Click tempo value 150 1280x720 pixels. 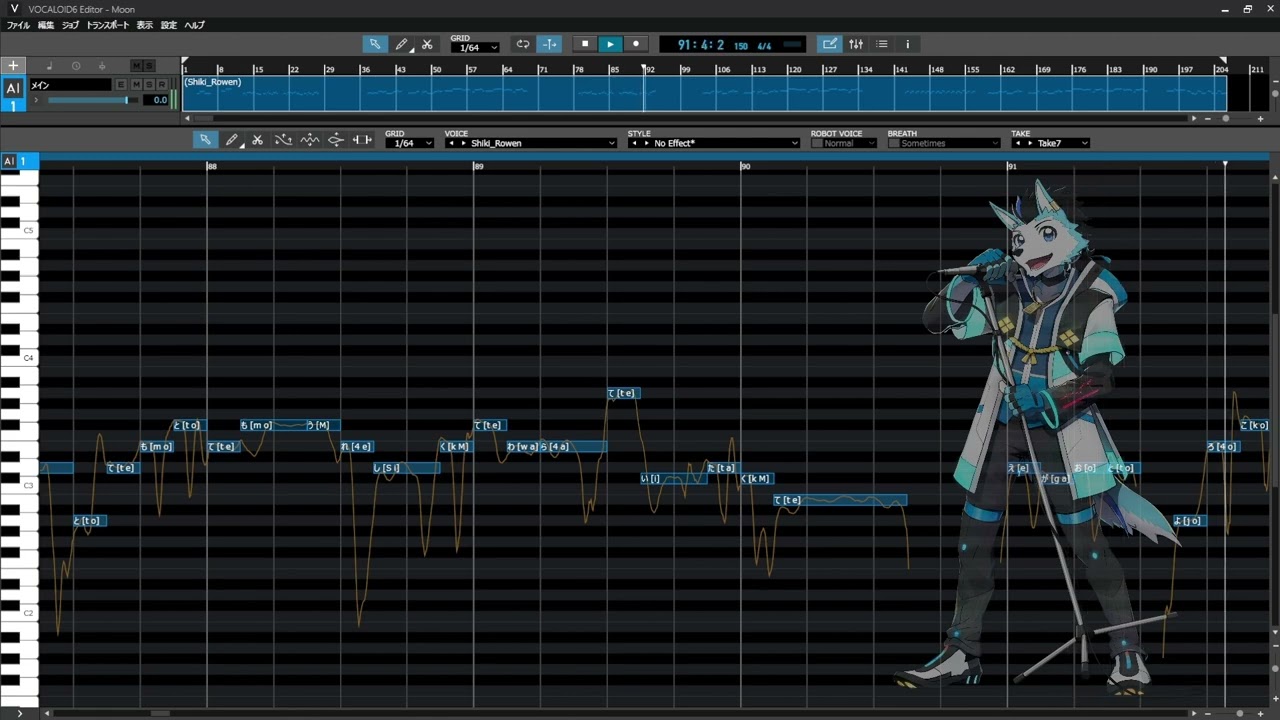pos(741,46)
